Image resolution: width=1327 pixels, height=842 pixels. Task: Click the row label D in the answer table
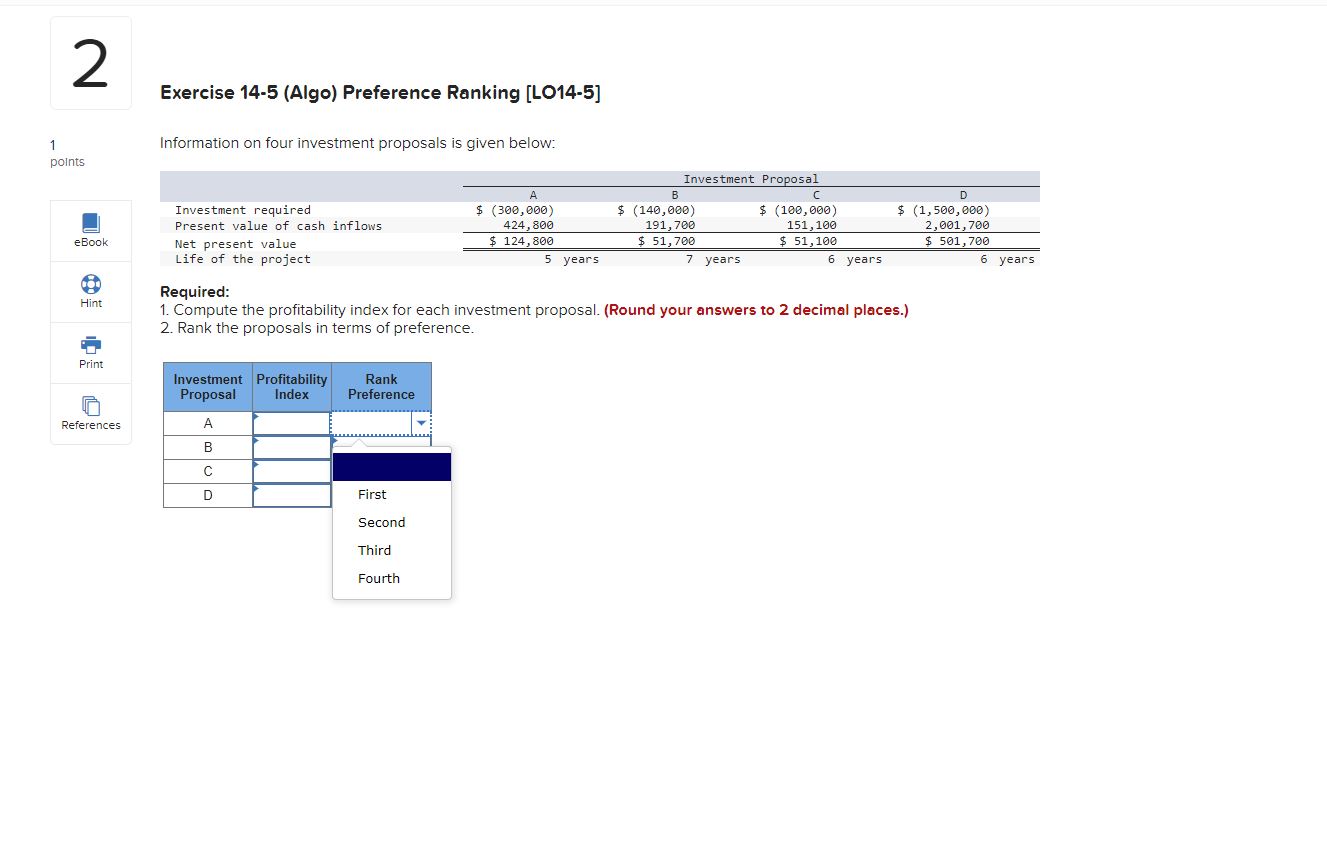point(208,495)
